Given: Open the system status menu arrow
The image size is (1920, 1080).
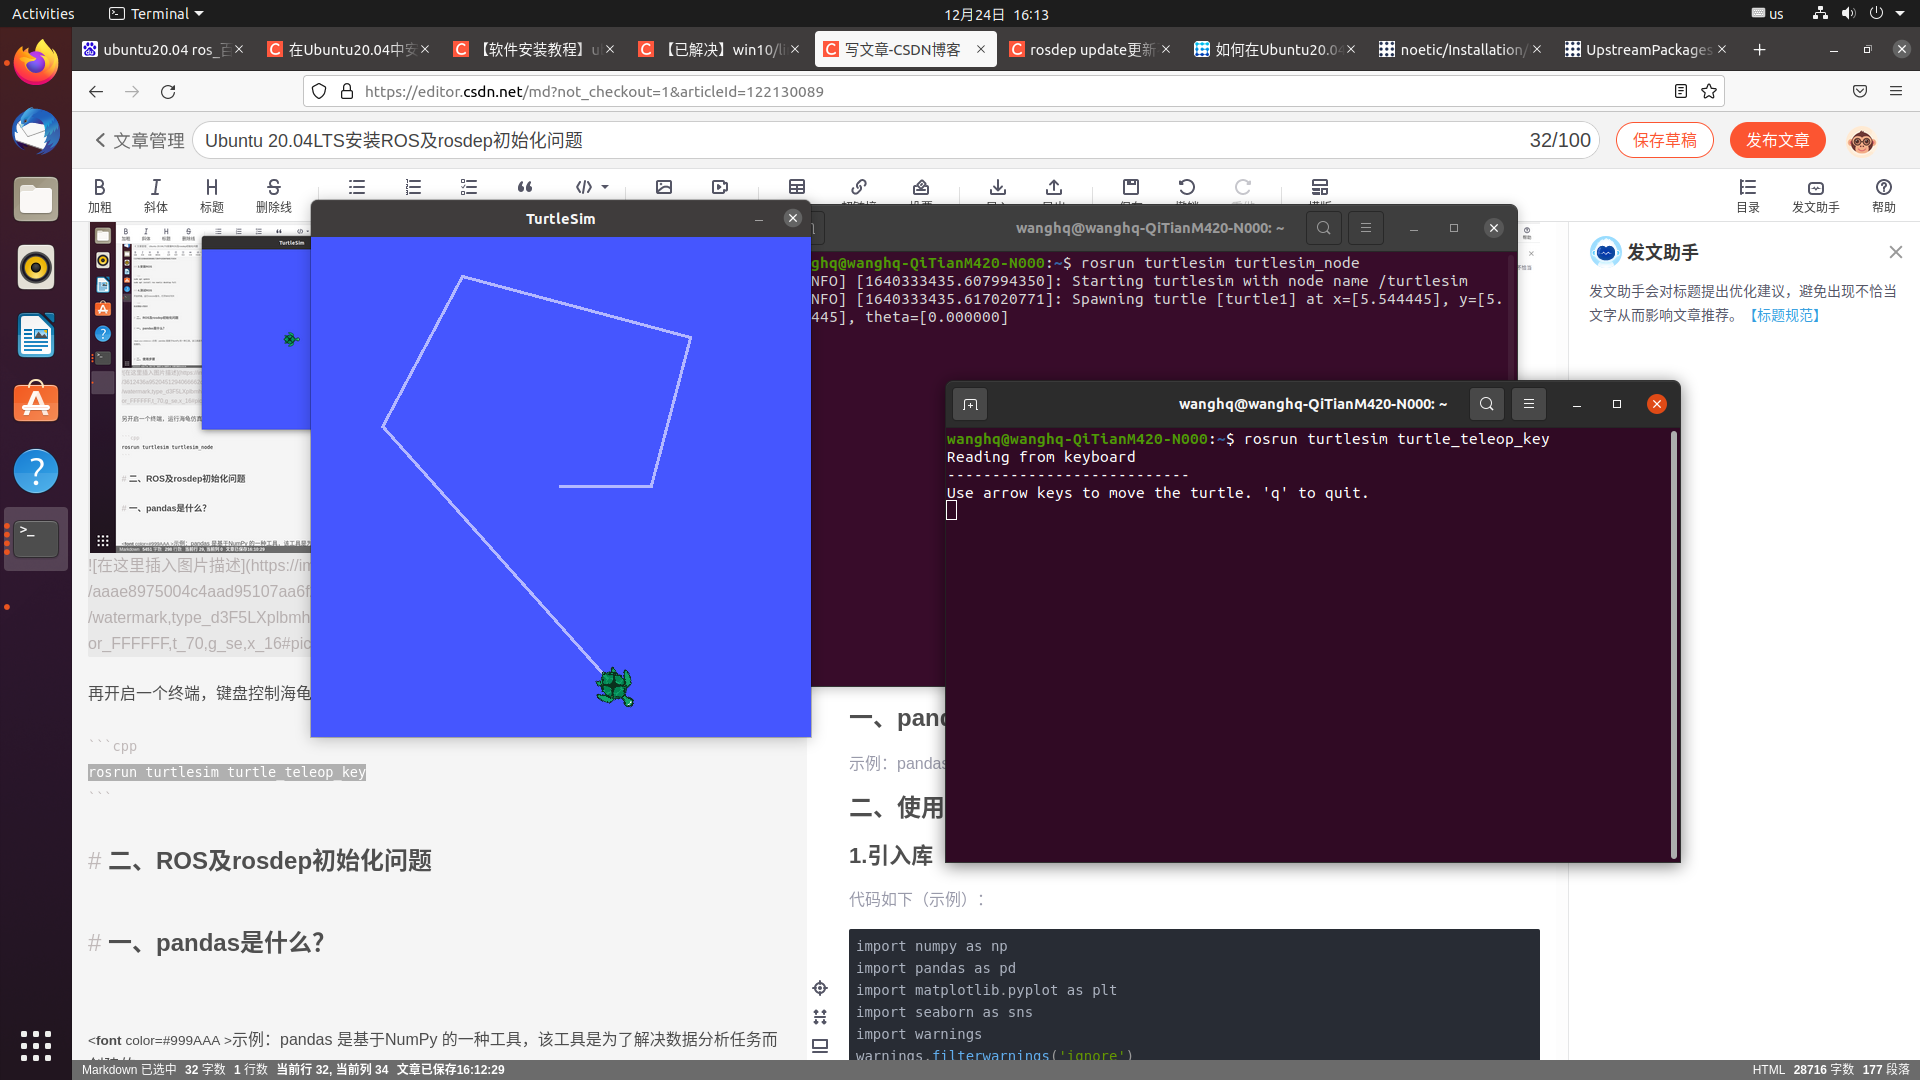Looking at the screenshot, I should 1900,14.
